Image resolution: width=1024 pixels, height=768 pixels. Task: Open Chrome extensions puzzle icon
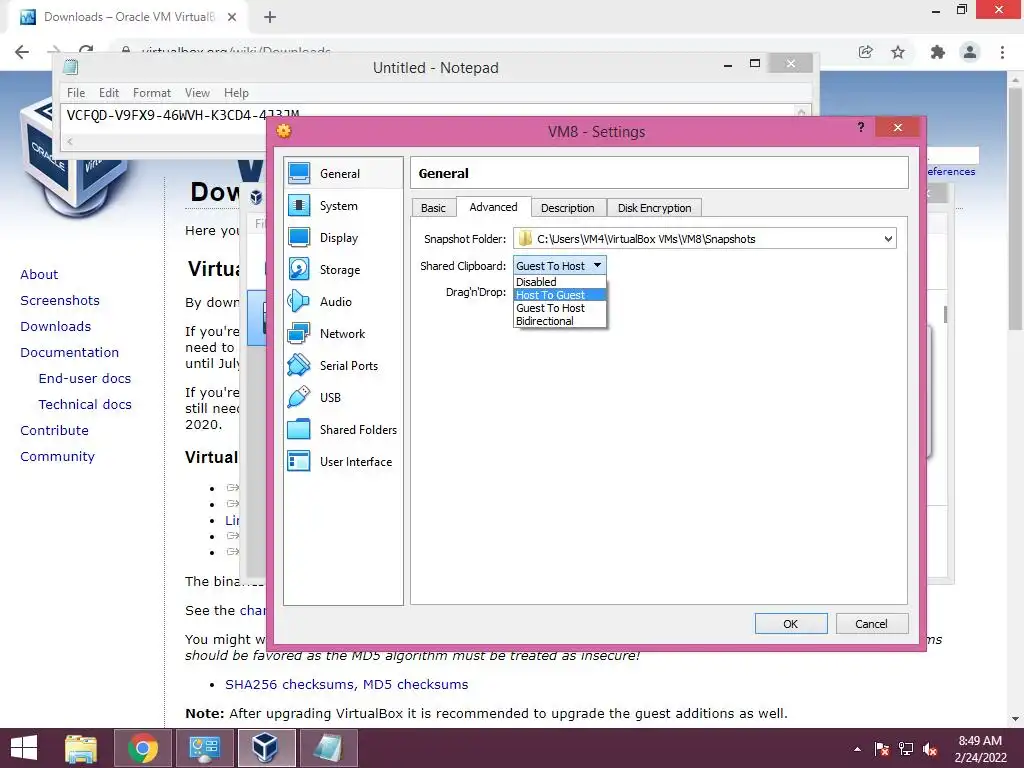pyautogui.click(x=937, y=52)
